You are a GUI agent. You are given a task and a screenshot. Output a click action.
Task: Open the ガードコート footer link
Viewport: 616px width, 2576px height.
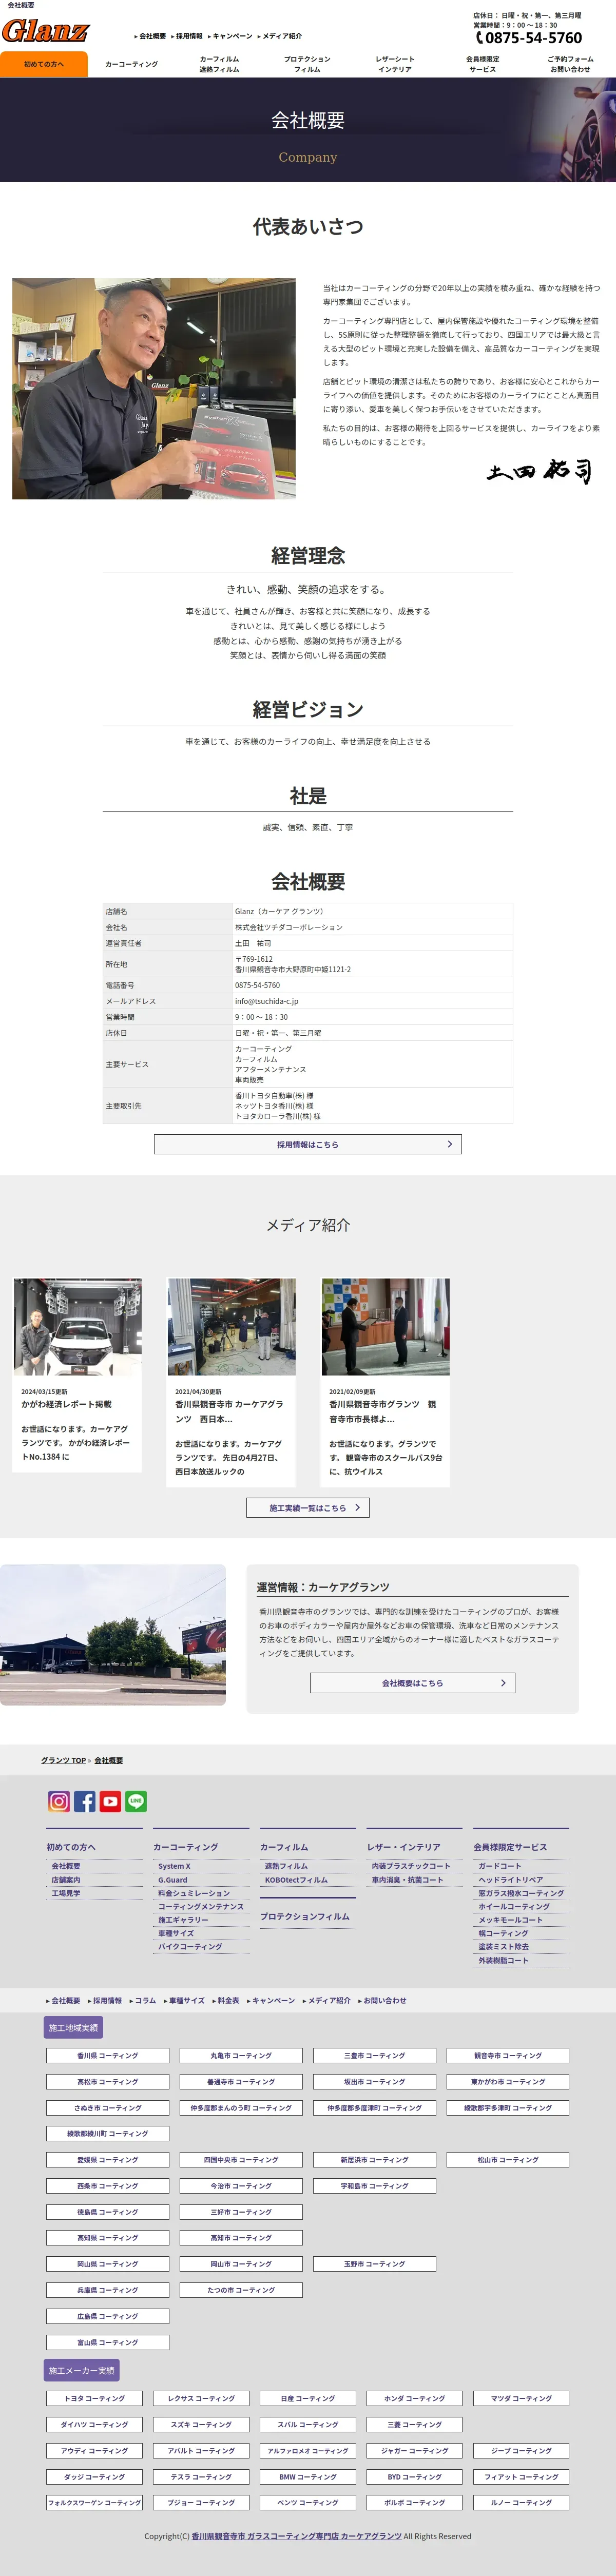[x=500, y=1866]
